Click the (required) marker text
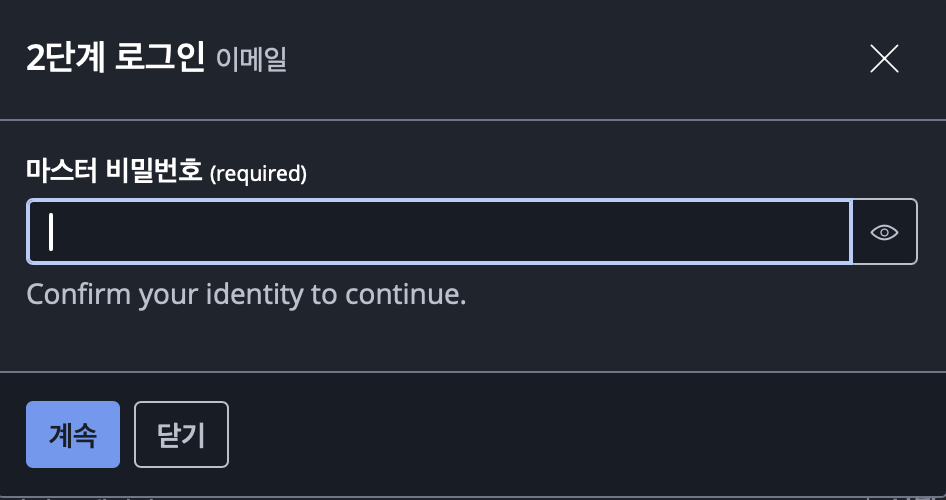Screen dimensions: 946x500 click(258, 174)
